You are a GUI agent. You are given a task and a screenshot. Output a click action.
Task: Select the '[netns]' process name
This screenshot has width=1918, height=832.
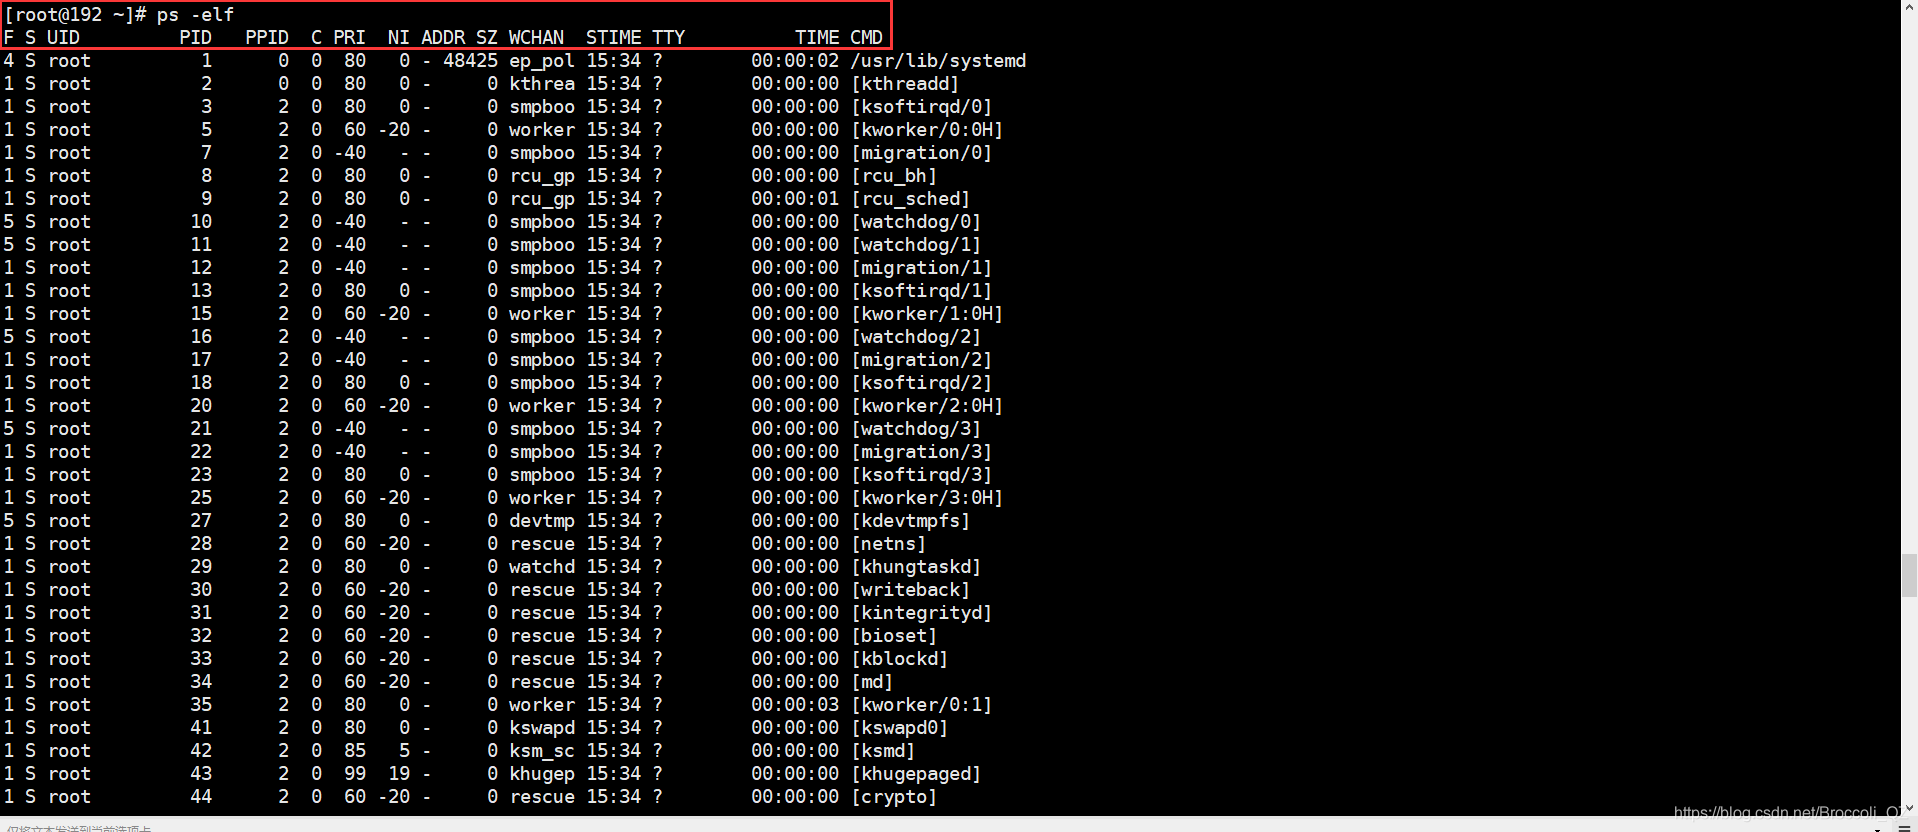point(888,544)
